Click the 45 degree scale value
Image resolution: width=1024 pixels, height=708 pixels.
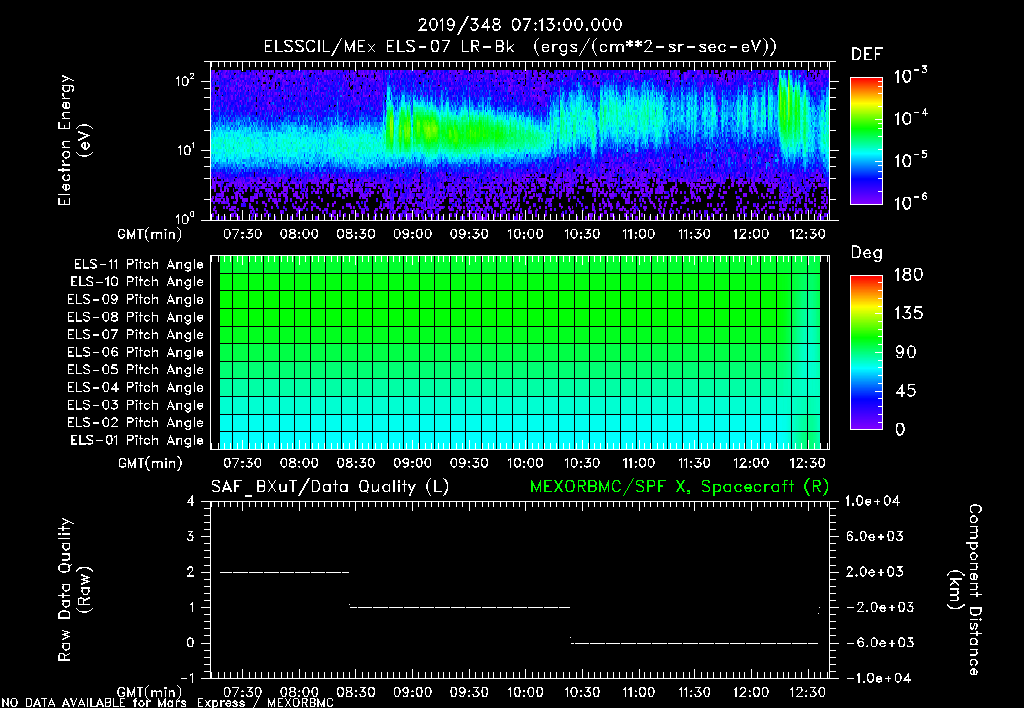coord(906,391)
